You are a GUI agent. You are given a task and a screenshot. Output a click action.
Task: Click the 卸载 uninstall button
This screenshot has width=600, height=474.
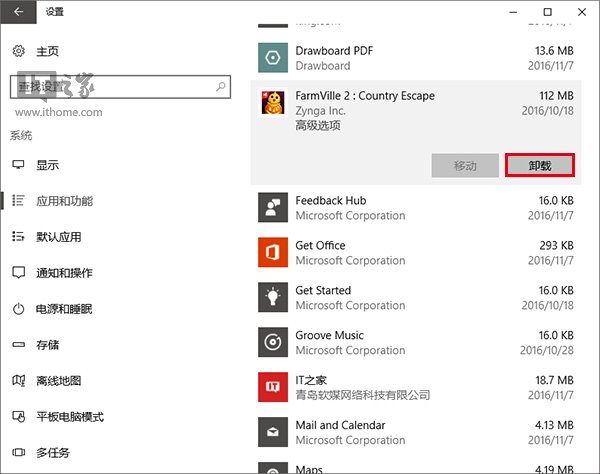tap(540, 165)
